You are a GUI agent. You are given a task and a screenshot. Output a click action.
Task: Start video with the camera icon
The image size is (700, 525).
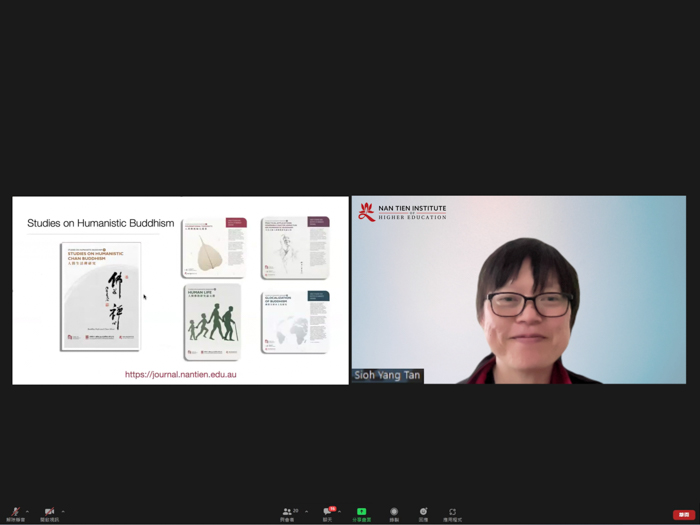(x=49, y=512)
